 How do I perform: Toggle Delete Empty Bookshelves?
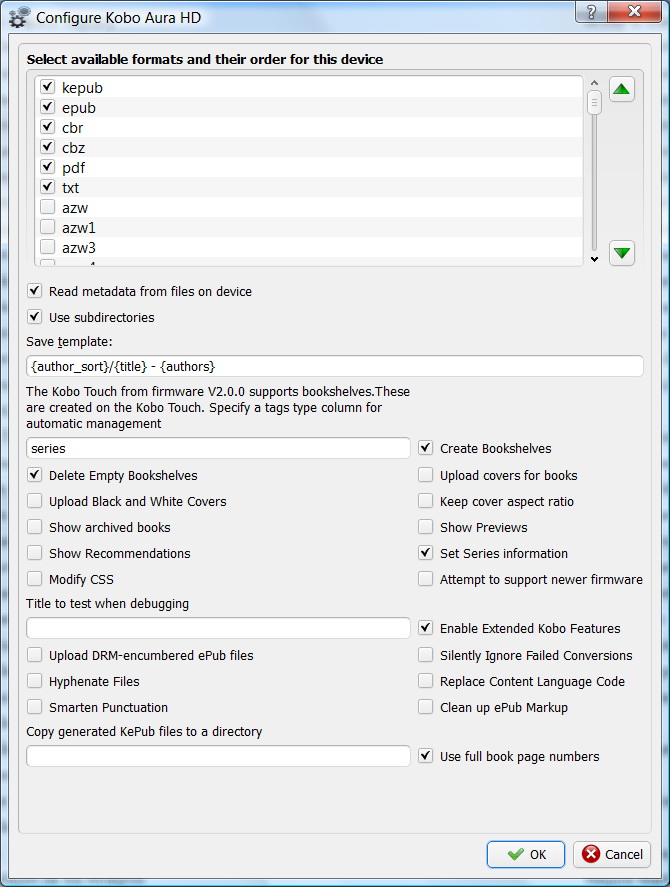point(35,475)
